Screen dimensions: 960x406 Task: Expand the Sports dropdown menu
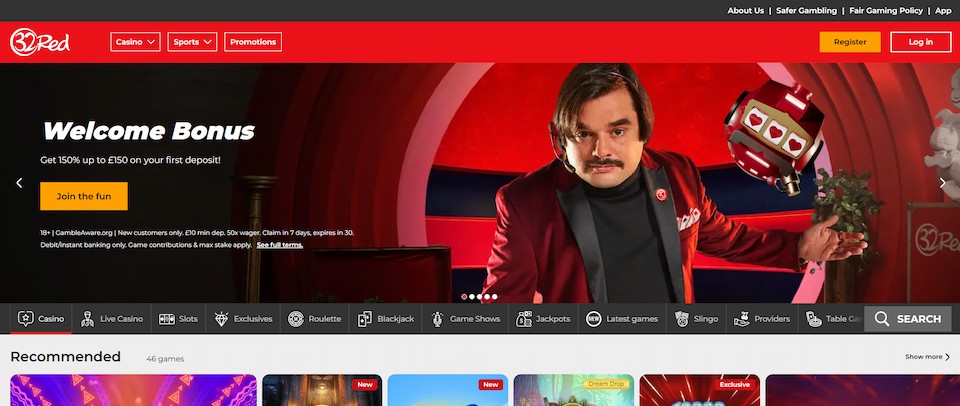point(192,42)
